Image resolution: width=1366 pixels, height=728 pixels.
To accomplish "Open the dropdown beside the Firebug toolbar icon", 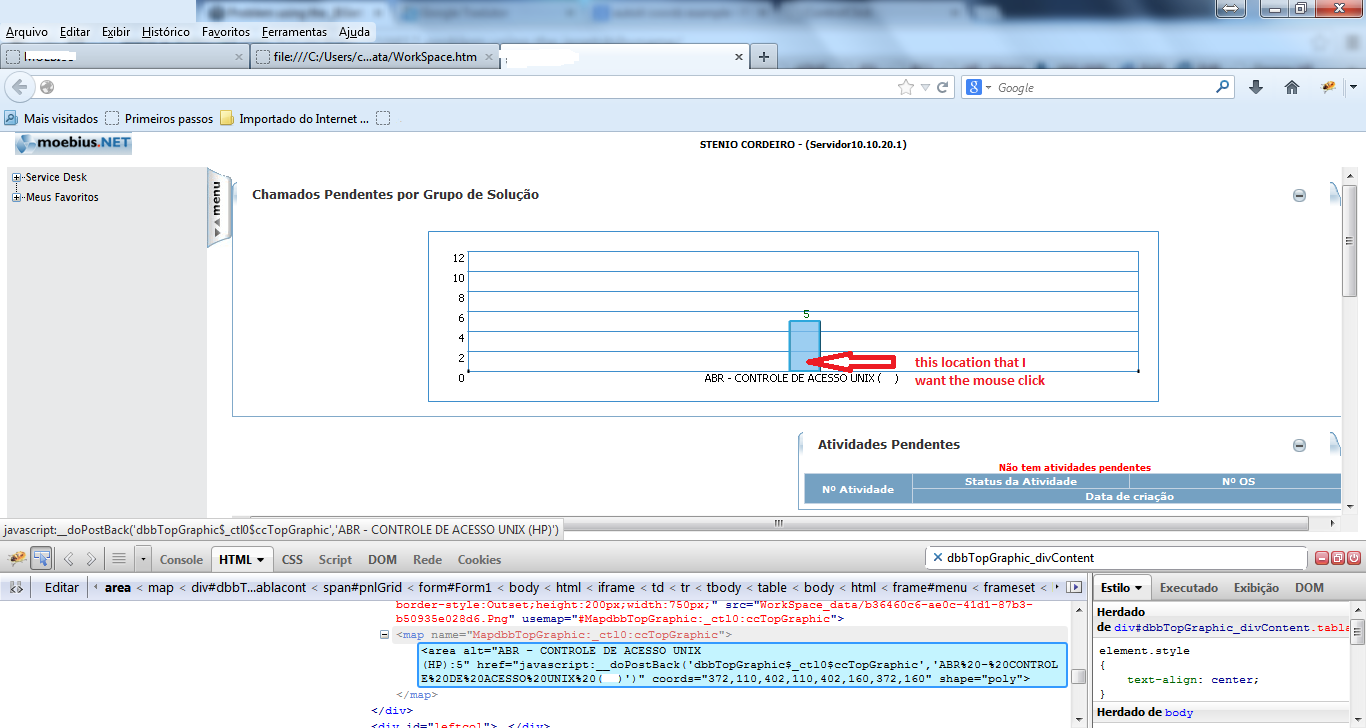I will click(x=1352, y=88).
